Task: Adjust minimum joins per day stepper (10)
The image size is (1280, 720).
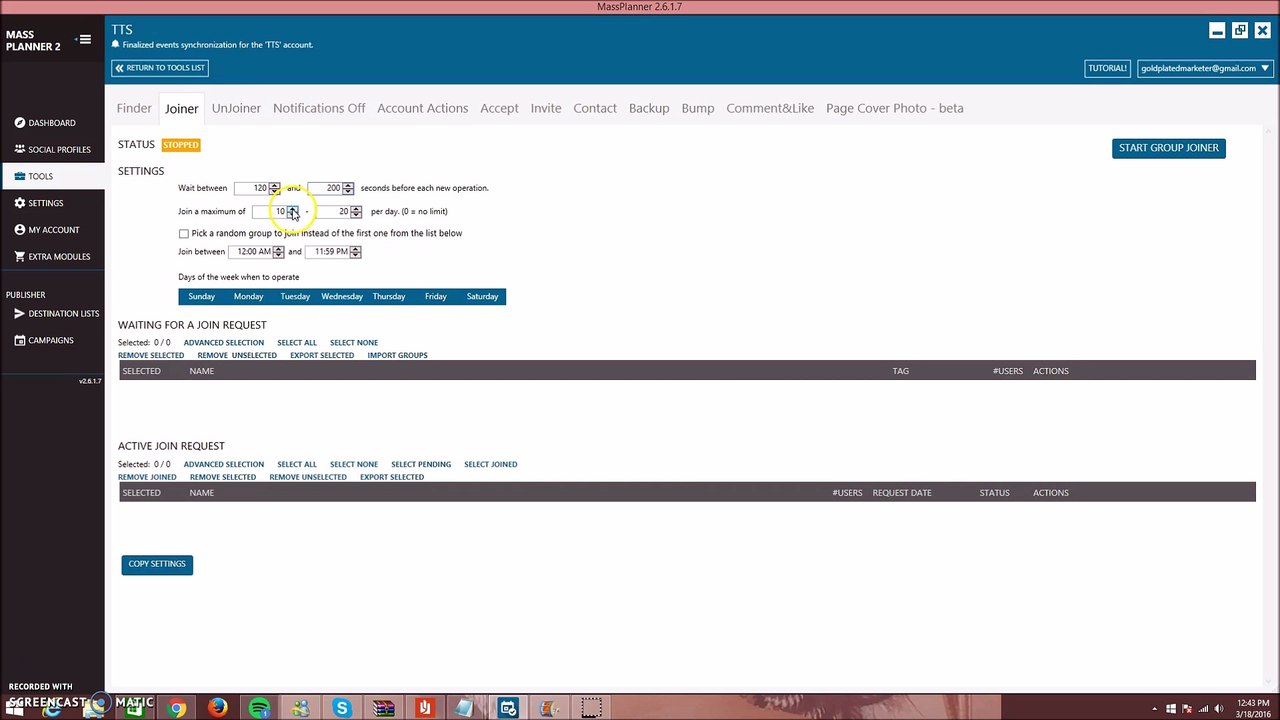Action: click(x=293, y=212)
